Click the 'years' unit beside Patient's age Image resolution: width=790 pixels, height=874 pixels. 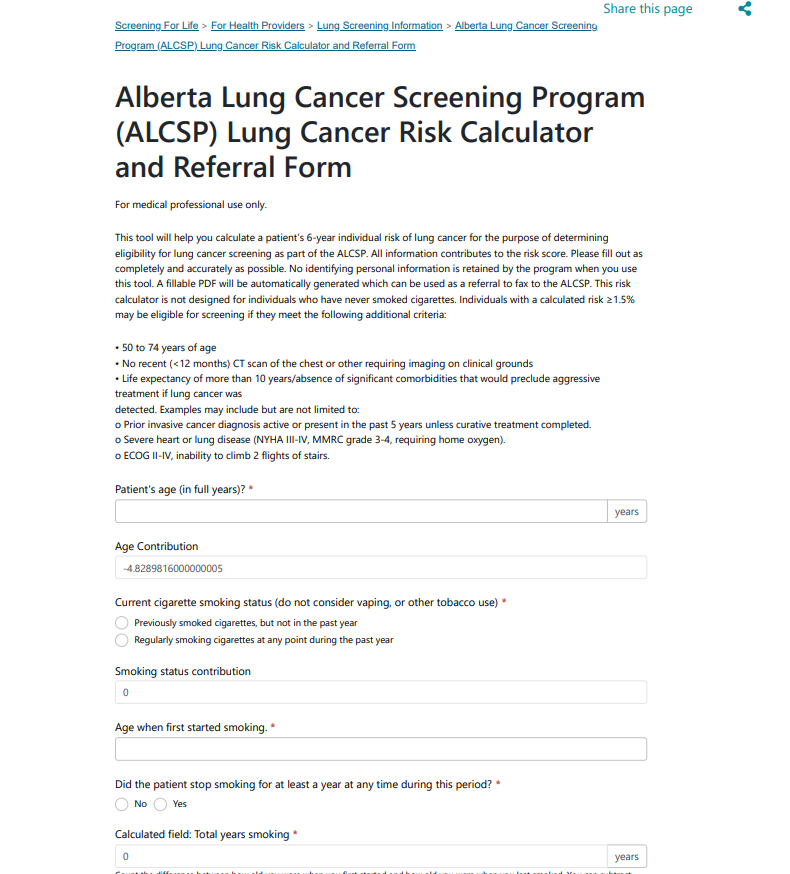tap(627, 512)
